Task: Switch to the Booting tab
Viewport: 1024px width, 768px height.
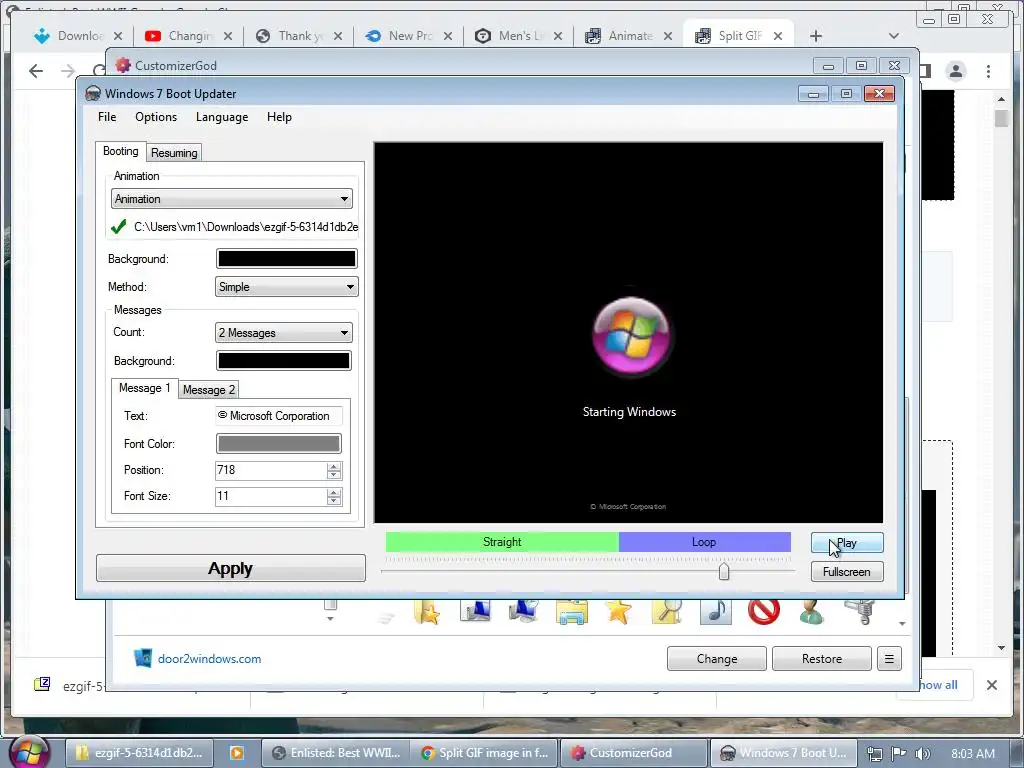Action: [121, 152]
